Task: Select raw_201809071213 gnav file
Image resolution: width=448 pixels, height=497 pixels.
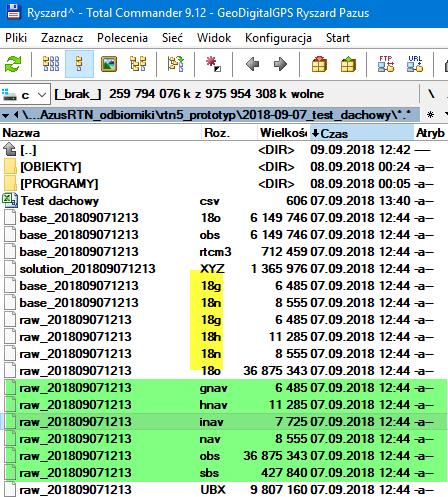Action: [224, 388]
